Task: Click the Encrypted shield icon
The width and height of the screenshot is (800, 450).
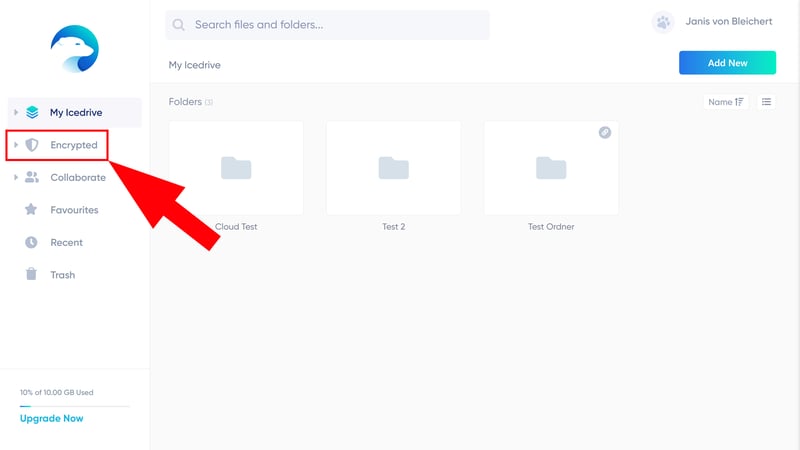Action: tap(32, 145)
